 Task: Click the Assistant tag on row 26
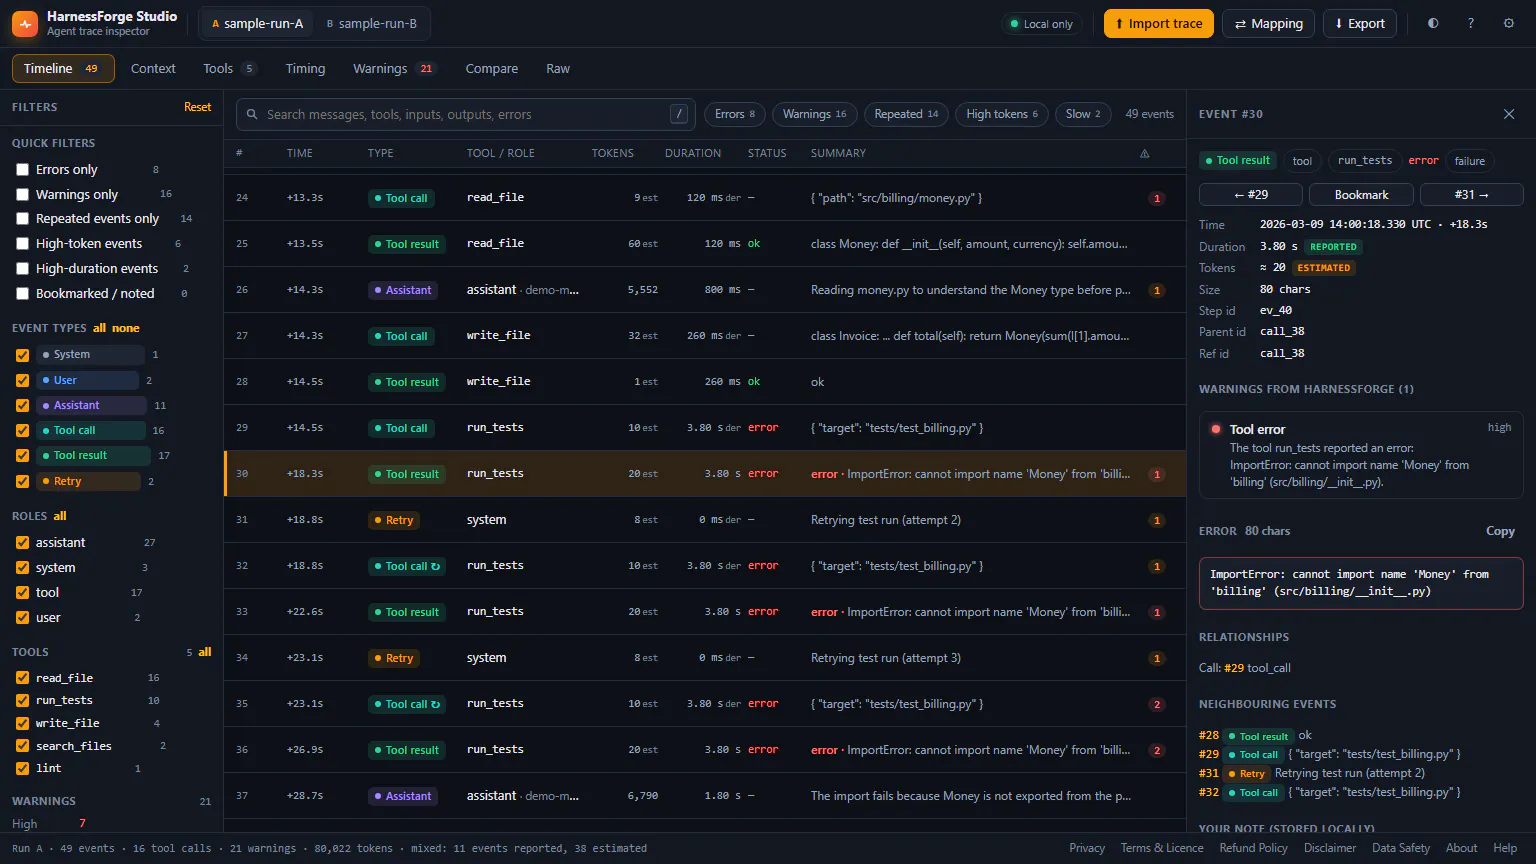pos(402,290)
